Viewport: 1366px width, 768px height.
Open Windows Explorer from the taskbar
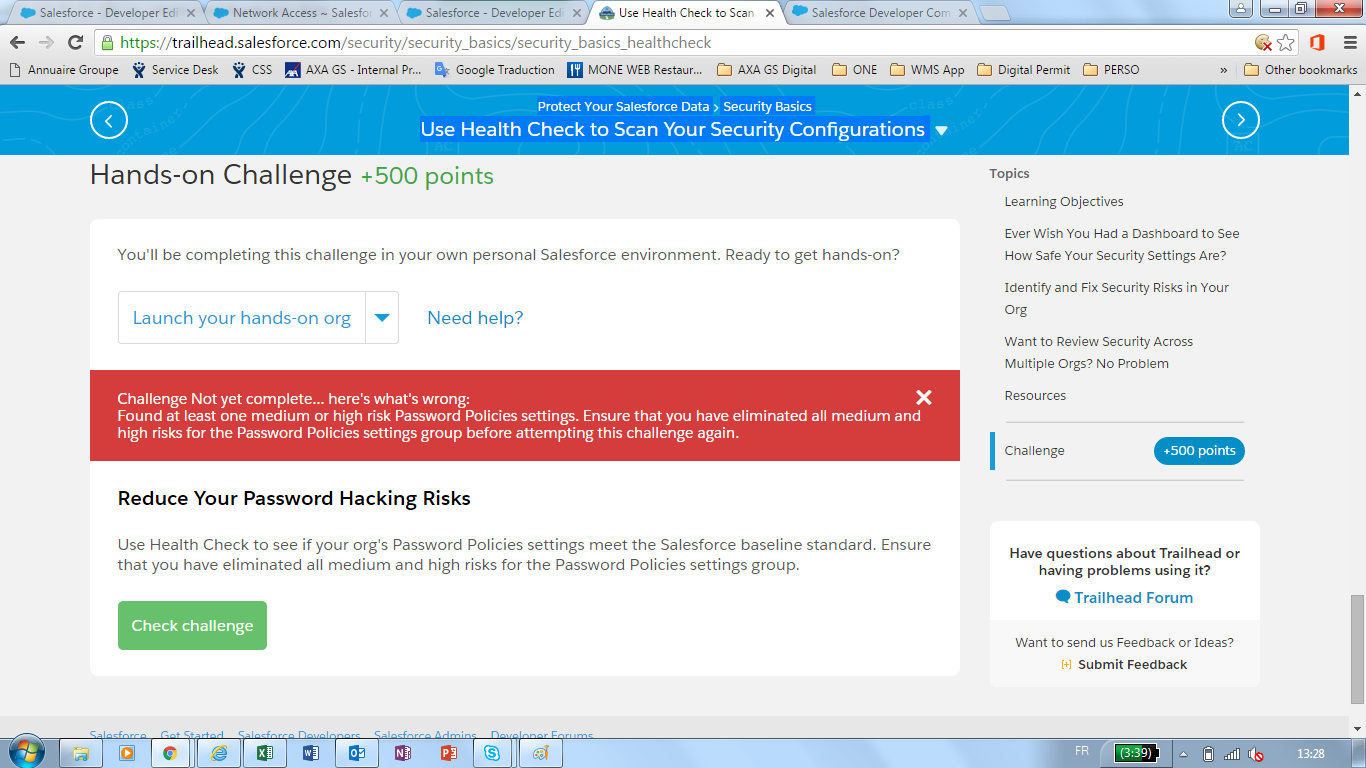click(x=81, y=753)
